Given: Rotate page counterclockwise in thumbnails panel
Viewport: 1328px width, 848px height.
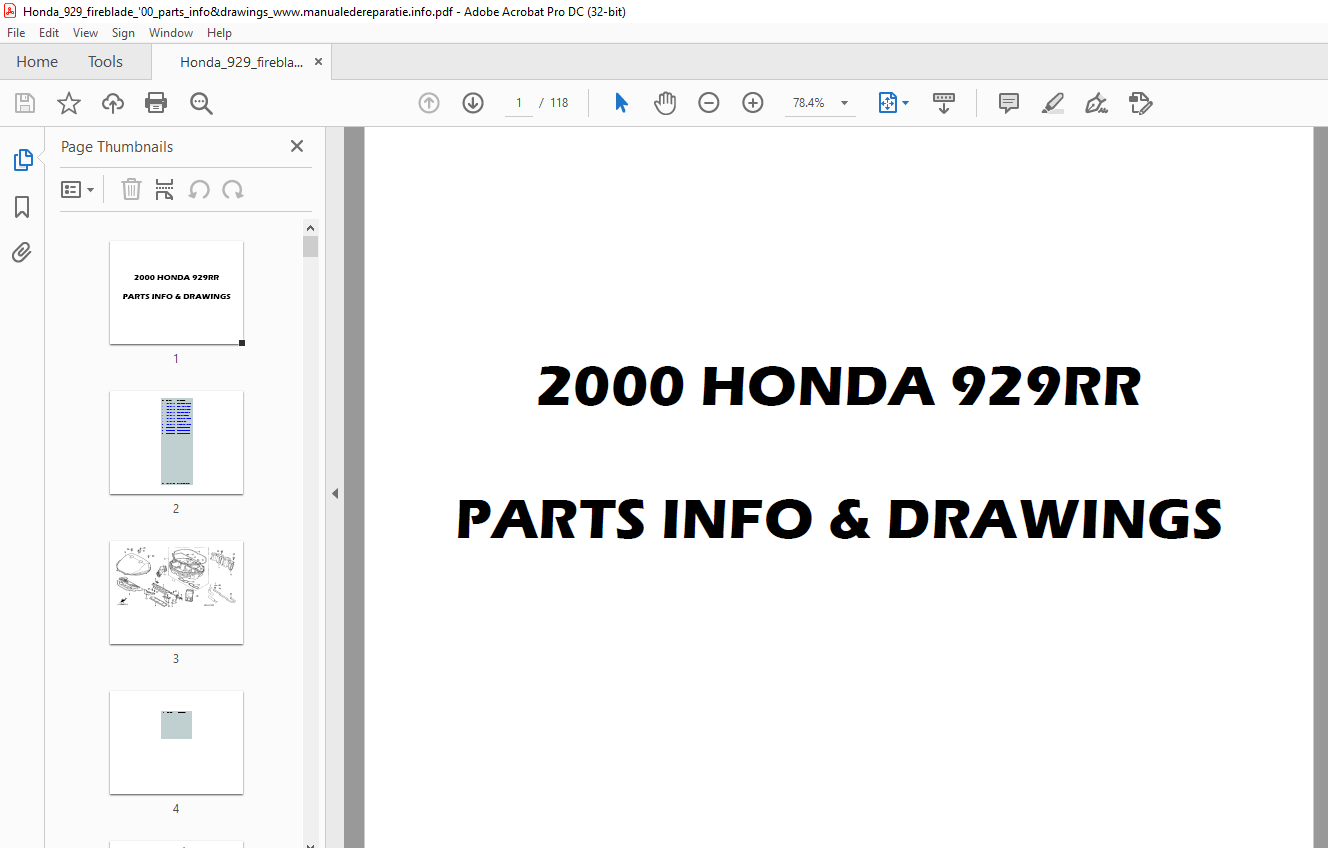Looking at the screenshot, I should click(199, 189).
